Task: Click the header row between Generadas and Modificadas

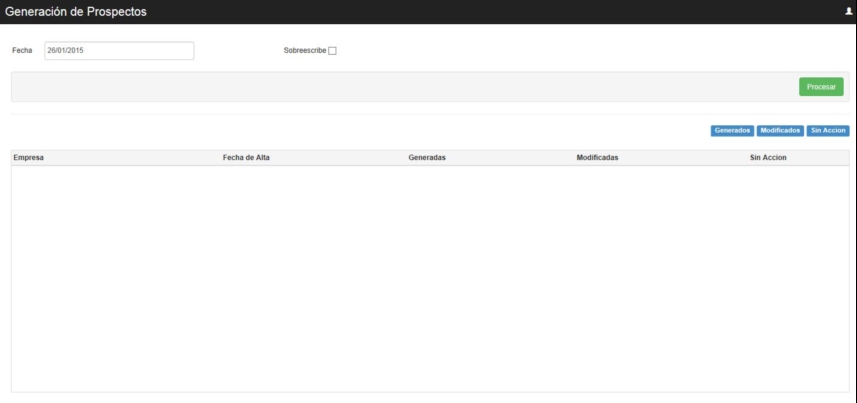Action: coord(510,158)
